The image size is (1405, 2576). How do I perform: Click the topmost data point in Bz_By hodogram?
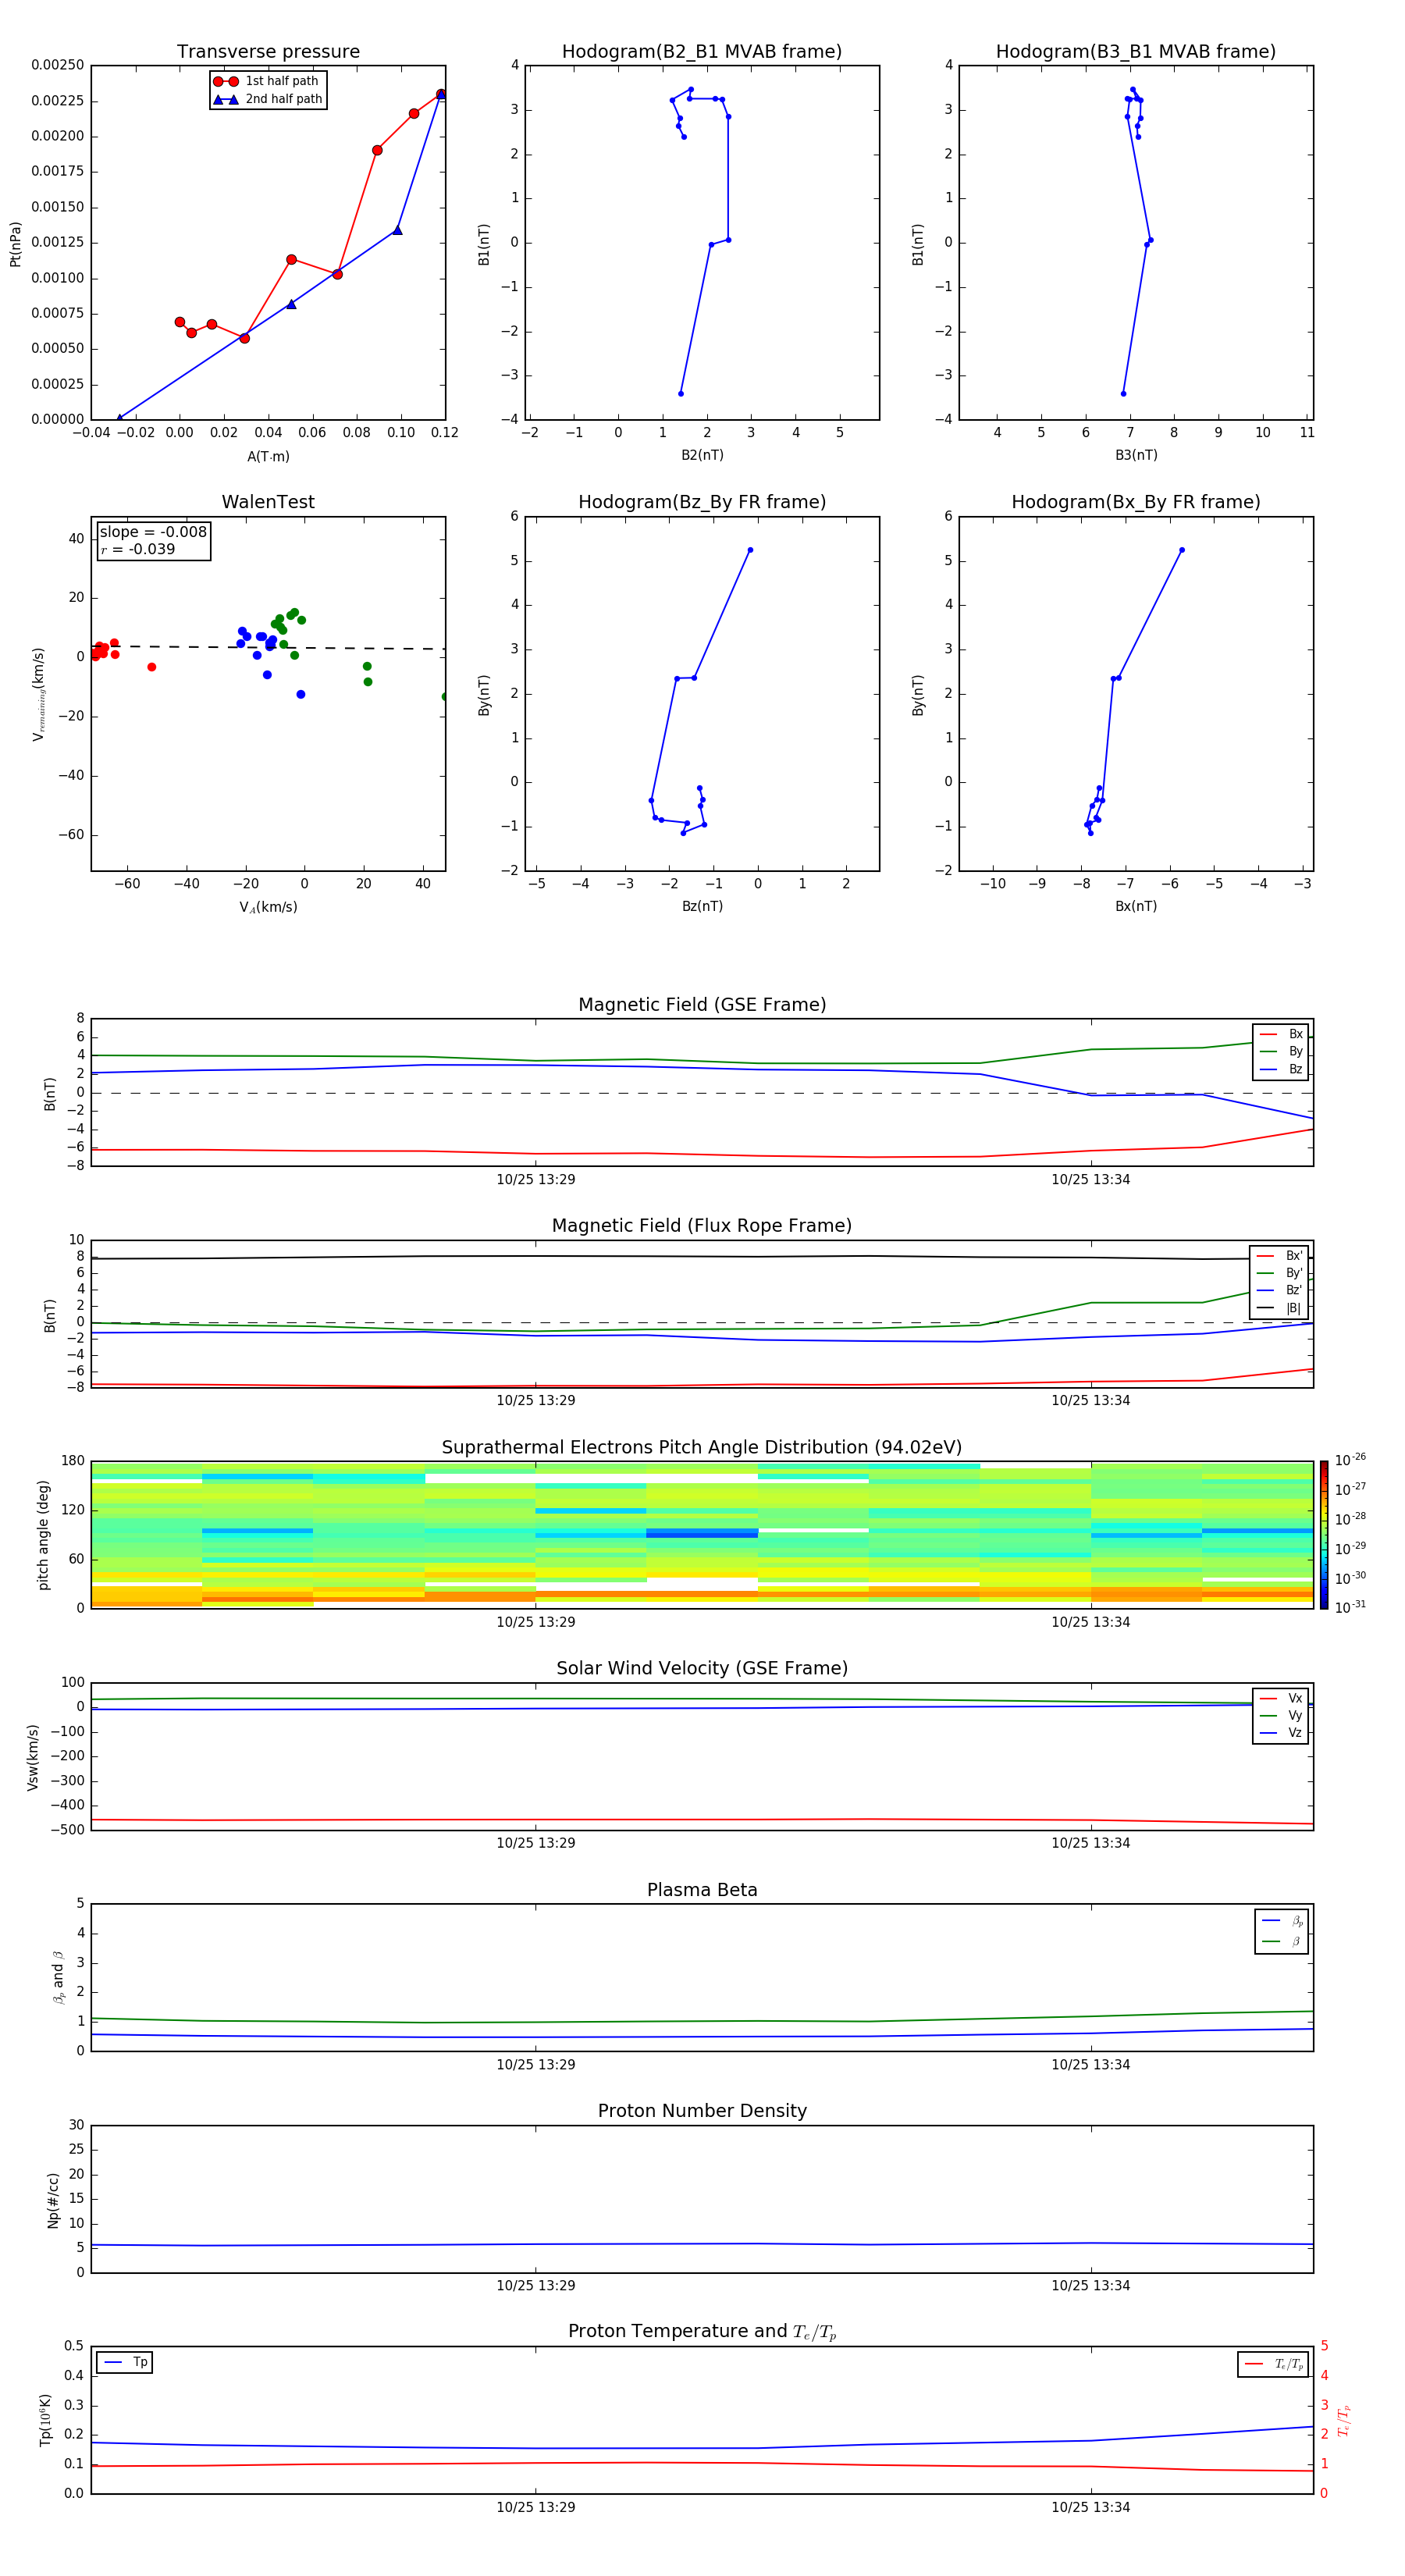[x=750, y=550]
